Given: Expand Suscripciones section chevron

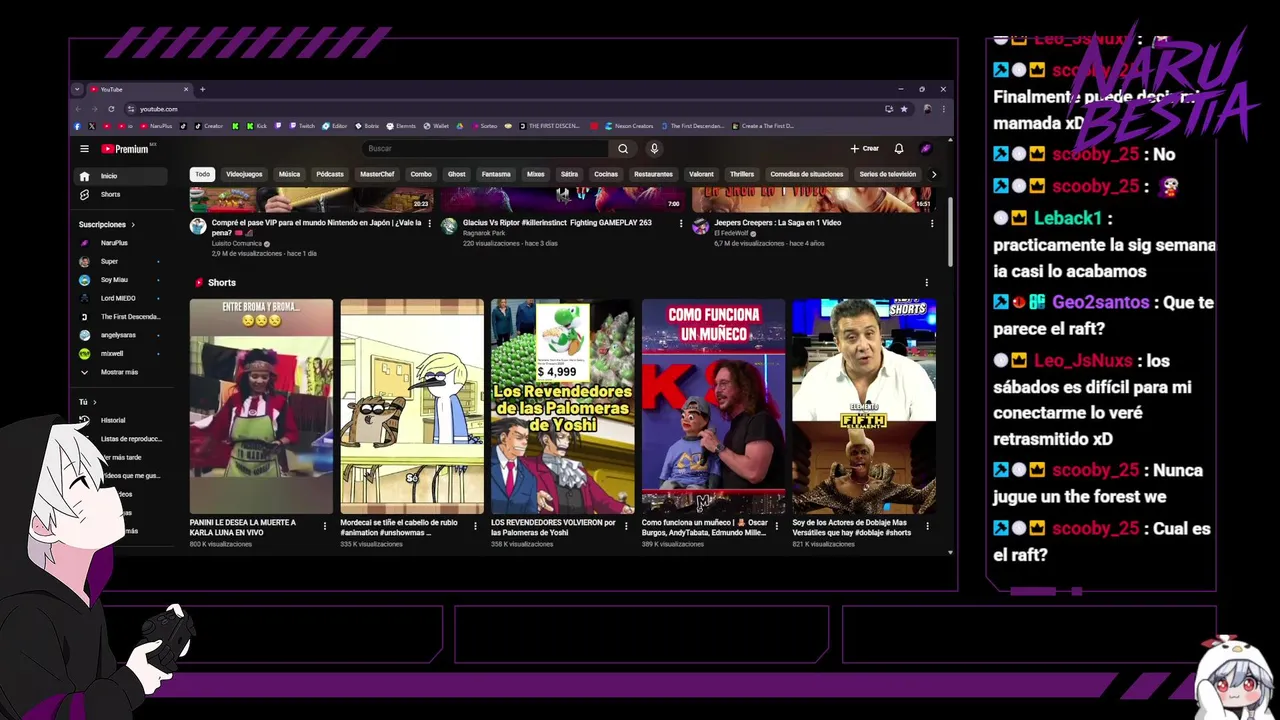Looking at the screenshot, I should [133, 225].
